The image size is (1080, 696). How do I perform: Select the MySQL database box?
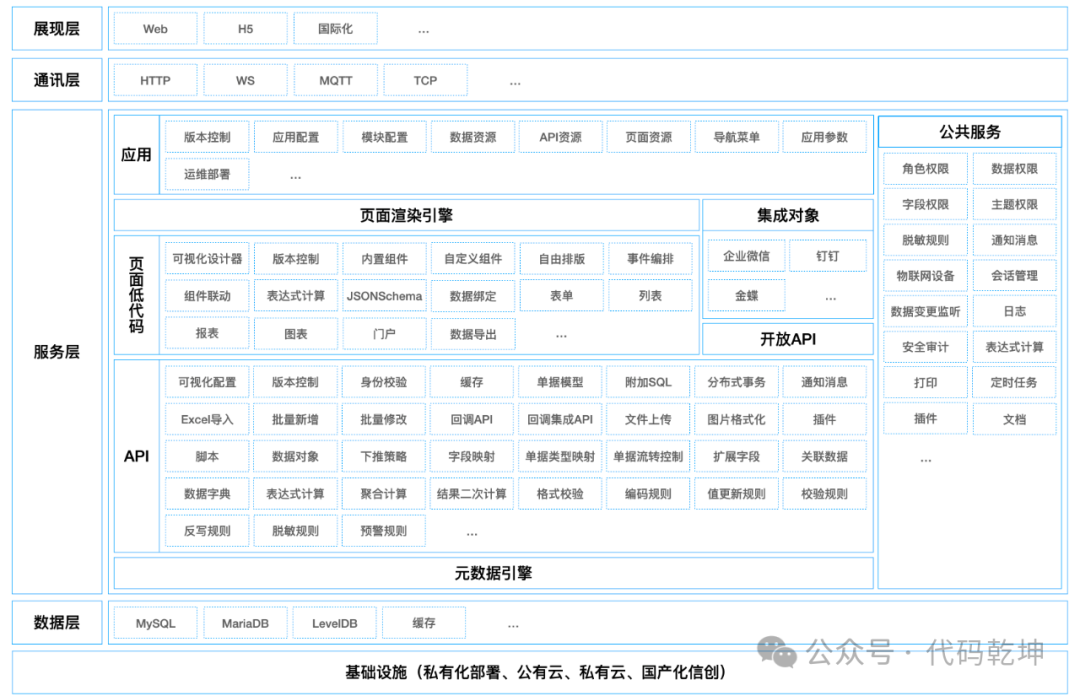[x=156, y=623]
